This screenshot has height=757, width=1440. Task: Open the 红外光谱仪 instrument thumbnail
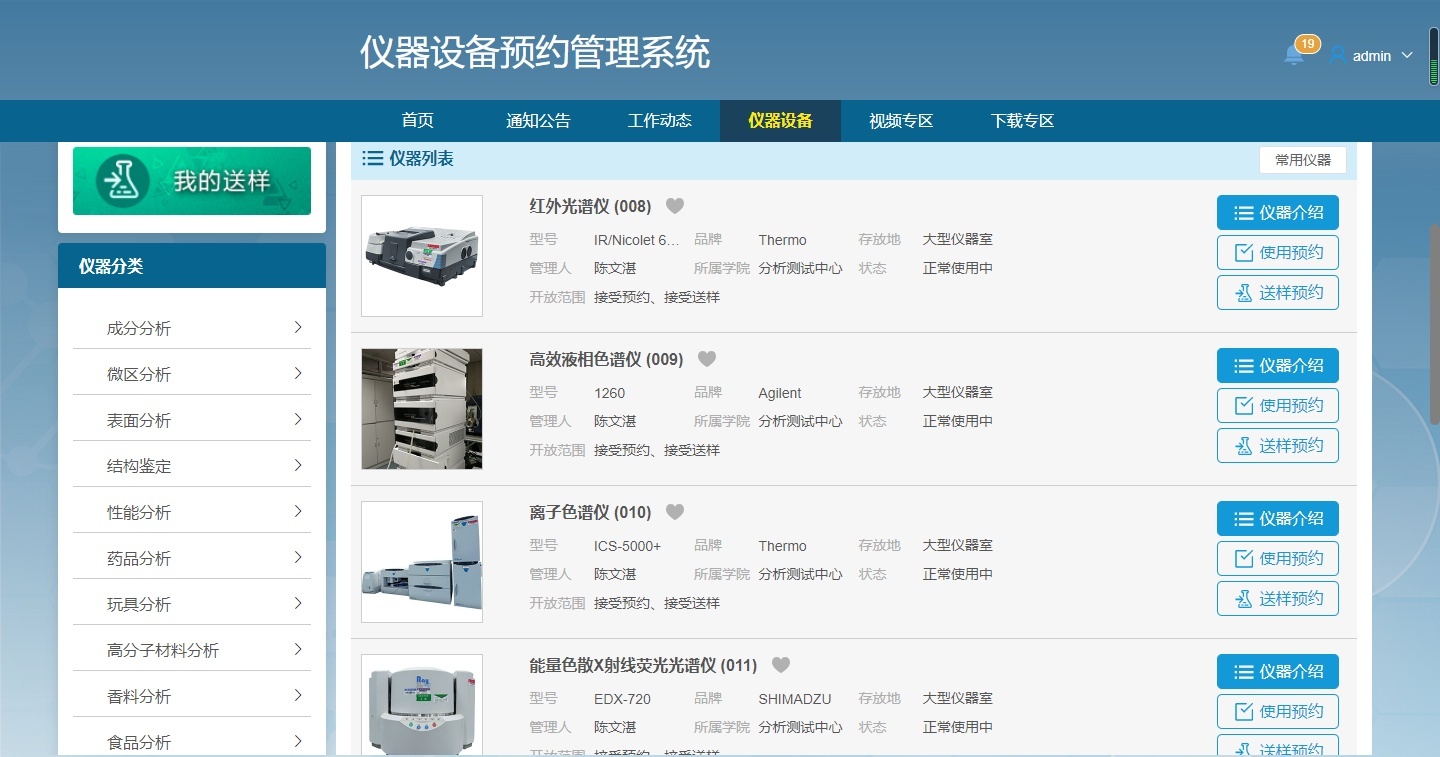(x=421, y=255)
